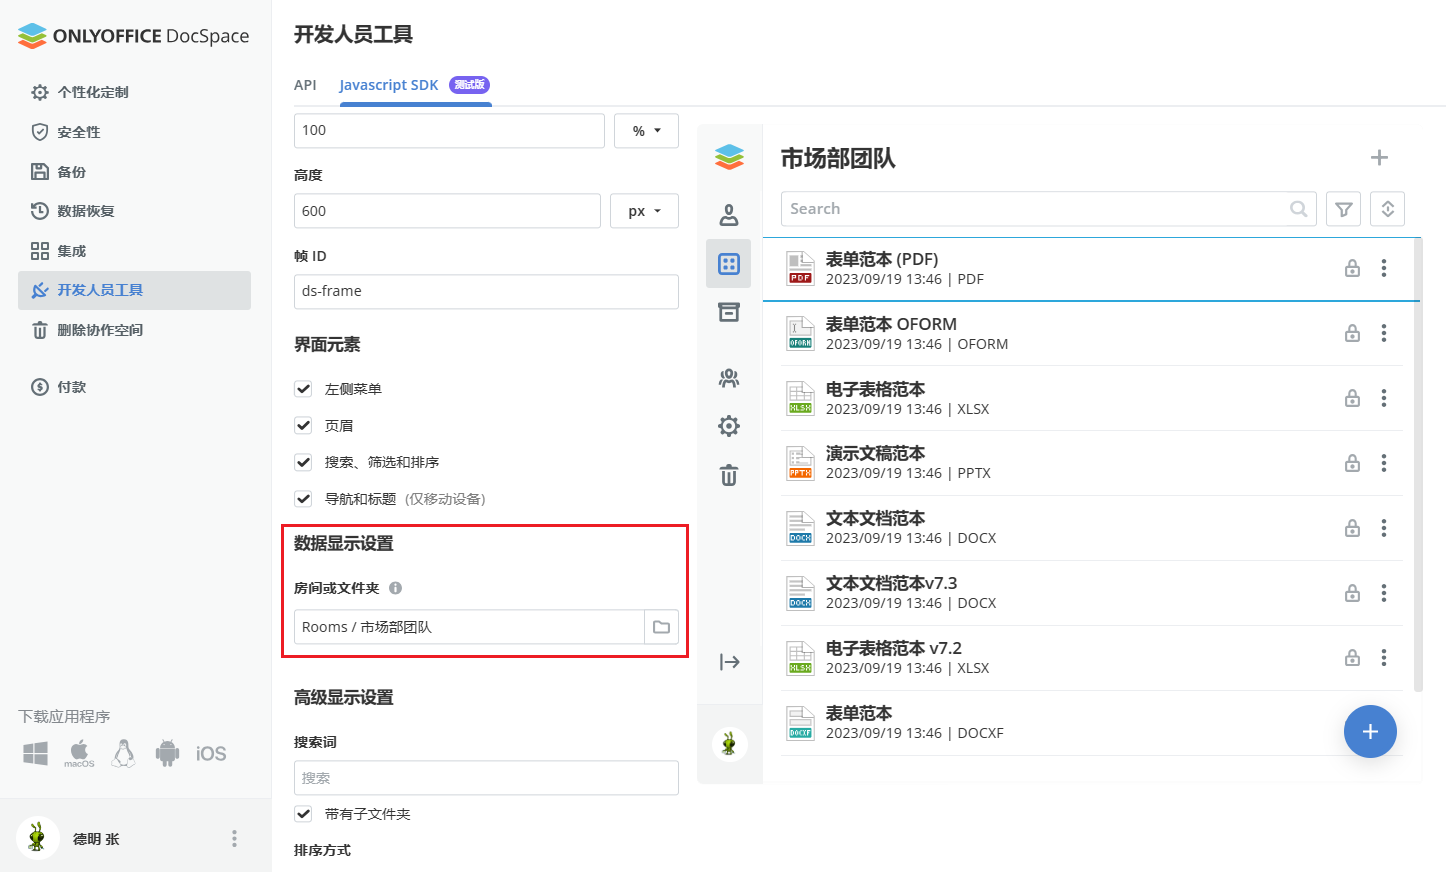This screenshot has height=872, width=1446.
Task: Open the ONLYOFFICE DocSpace logo home
Action: click(x=133, y=36)
